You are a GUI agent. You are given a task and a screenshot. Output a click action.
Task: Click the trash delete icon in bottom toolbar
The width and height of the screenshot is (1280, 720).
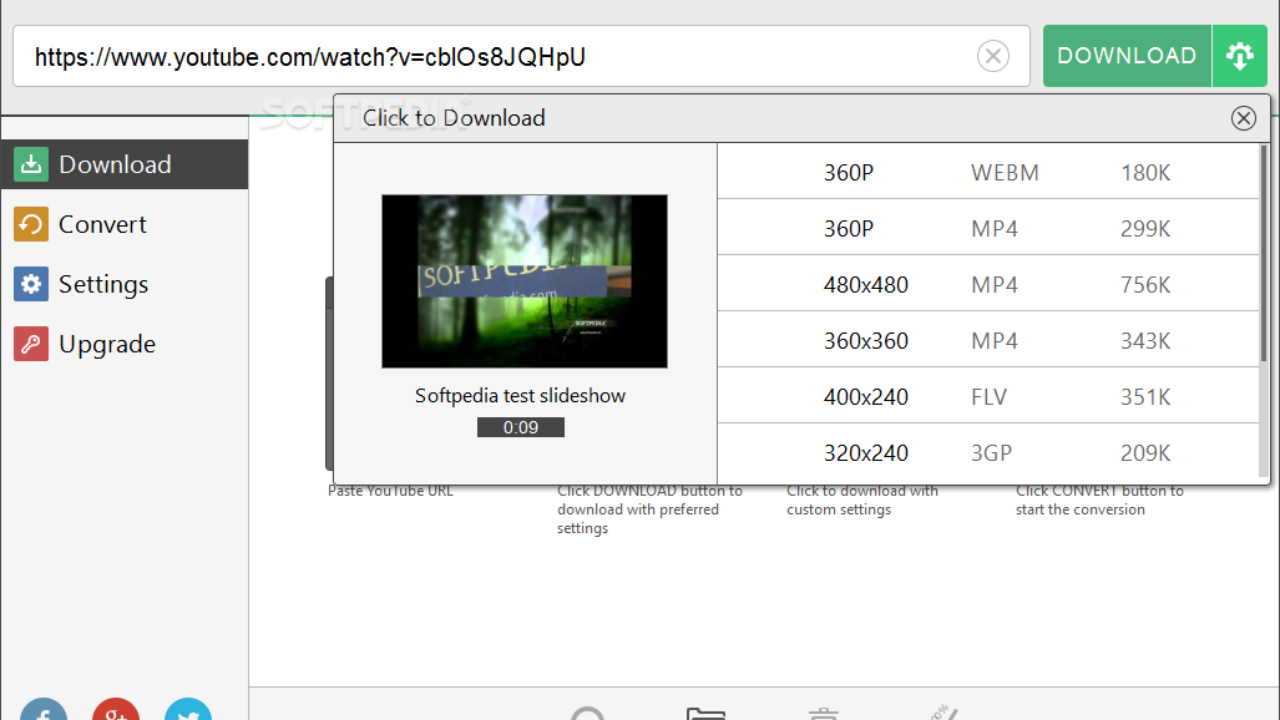(x=823, y=713)
